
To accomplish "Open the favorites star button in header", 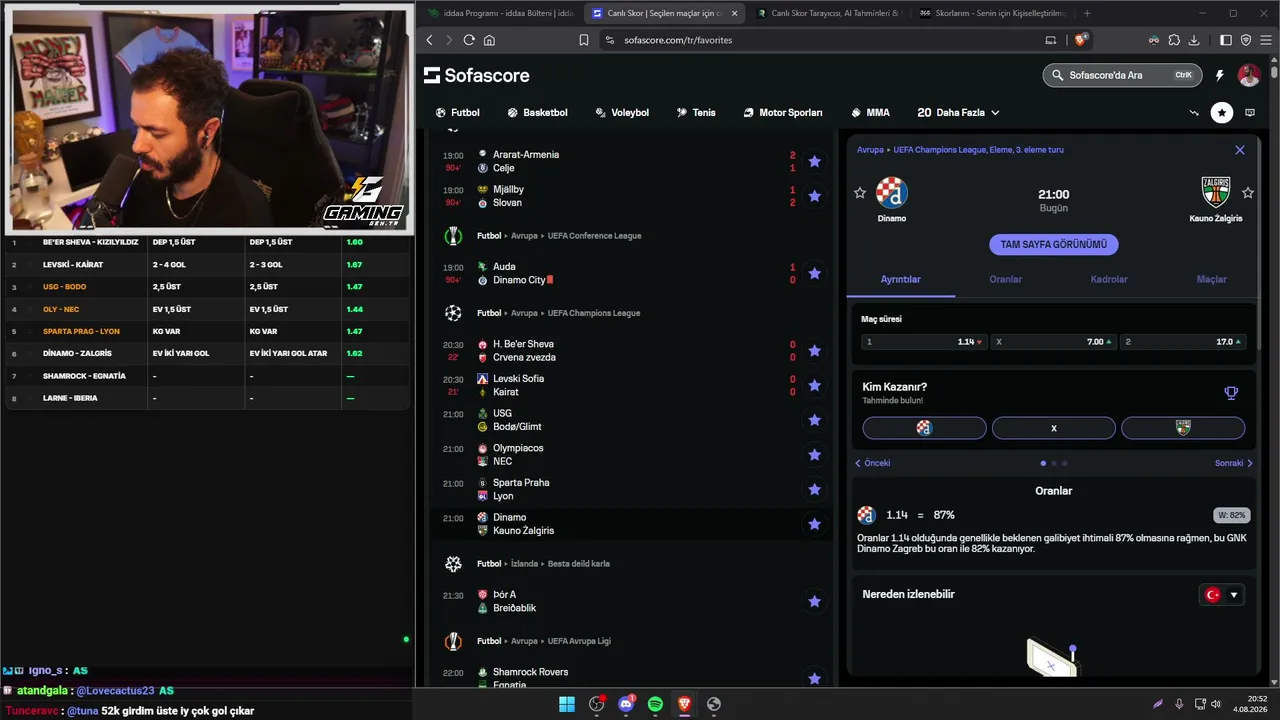I will point(1221,113).
